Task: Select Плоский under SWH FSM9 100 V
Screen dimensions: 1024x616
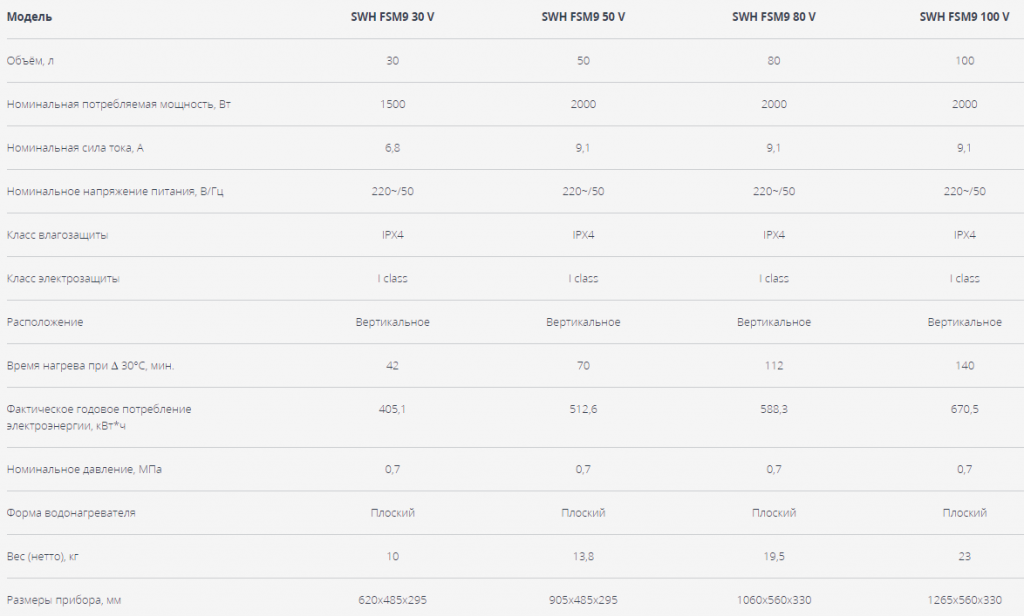Action: [965, 513]
